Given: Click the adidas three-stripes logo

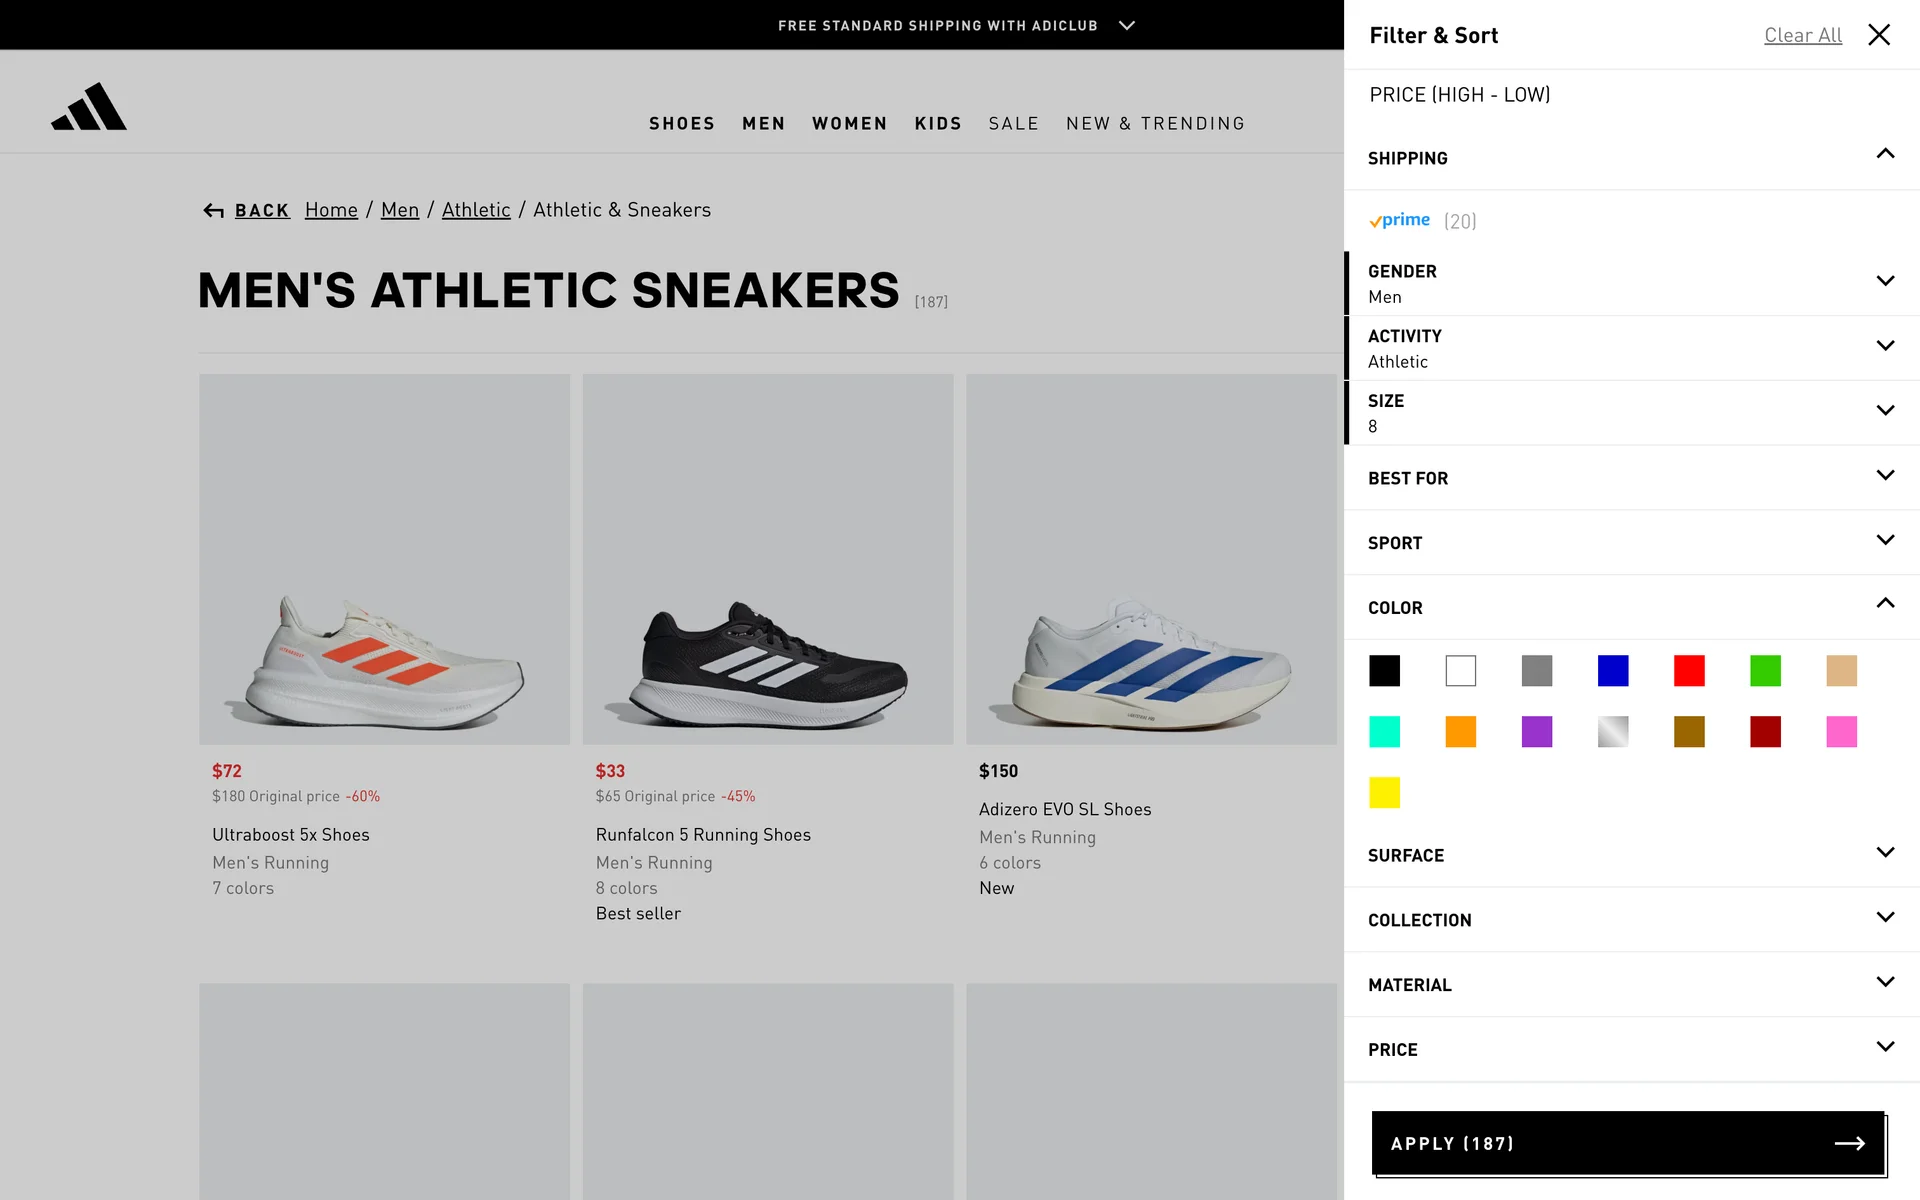Looking at the screenshot, I should [89, 107].
